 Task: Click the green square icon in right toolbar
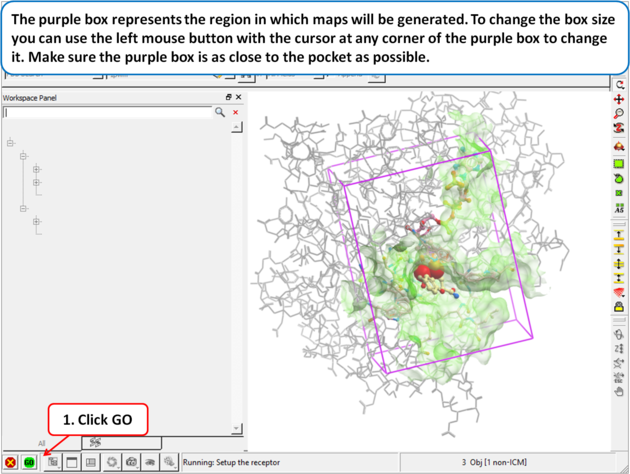[620, 163]
